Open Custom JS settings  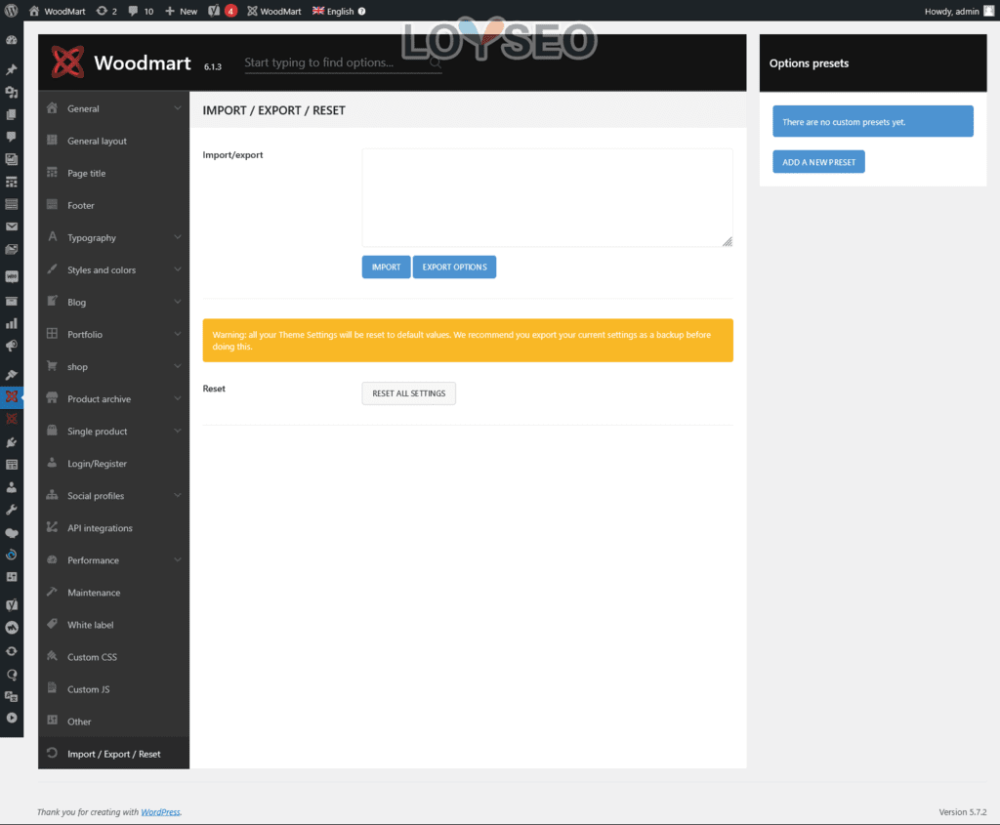[x=114, y=689]
